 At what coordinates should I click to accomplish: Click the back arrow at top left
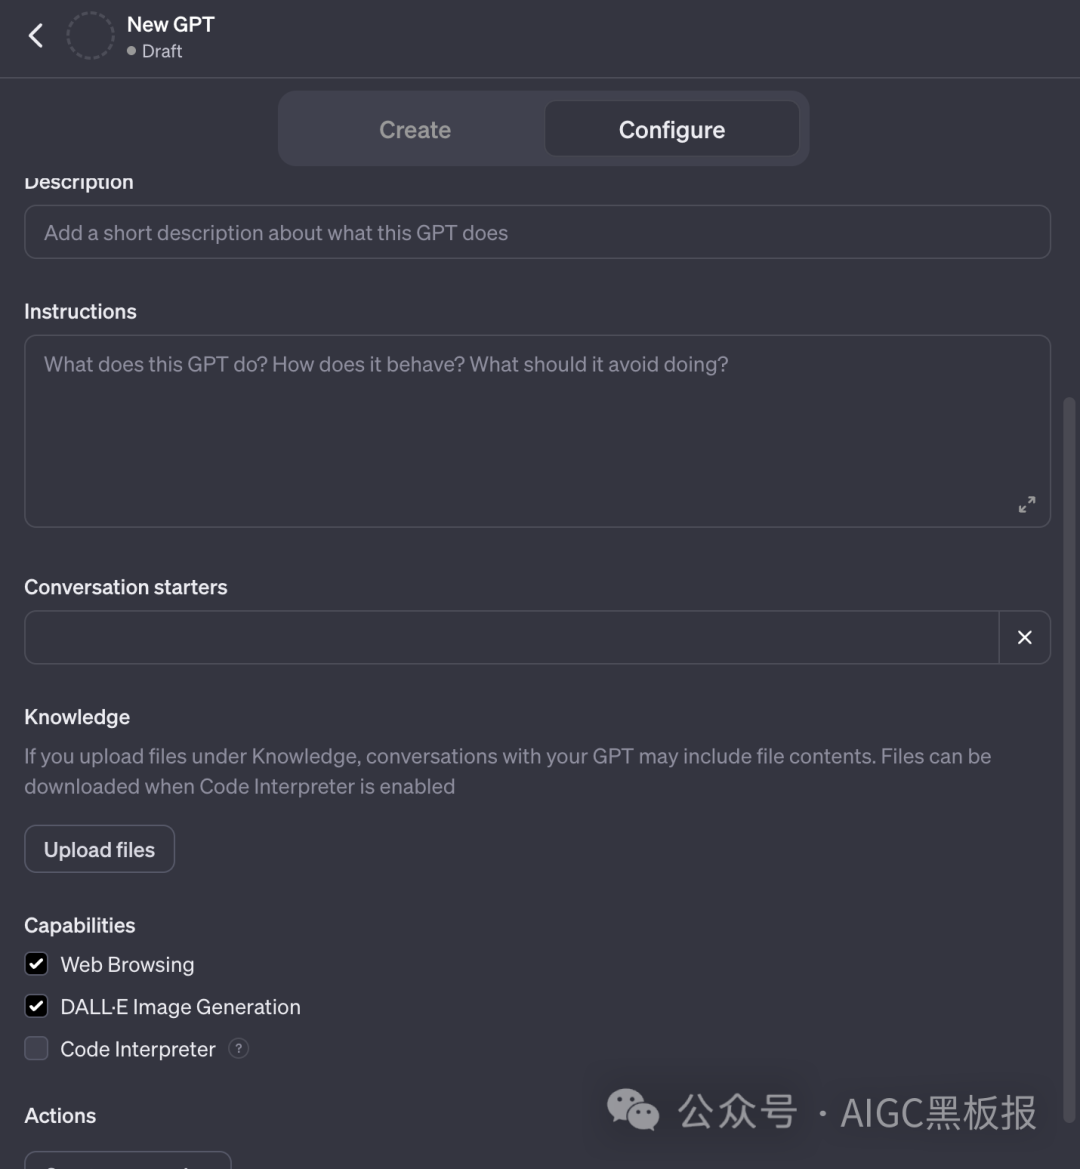36,34
